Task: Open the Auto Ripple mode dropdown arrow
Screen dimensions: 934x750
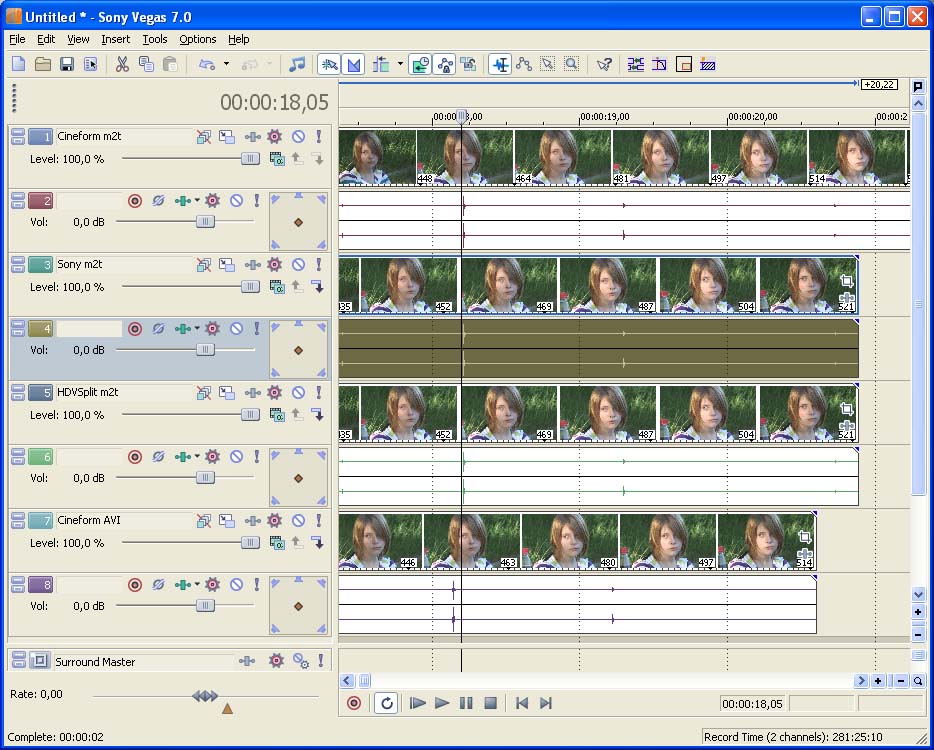Action: tap(400, 64)
